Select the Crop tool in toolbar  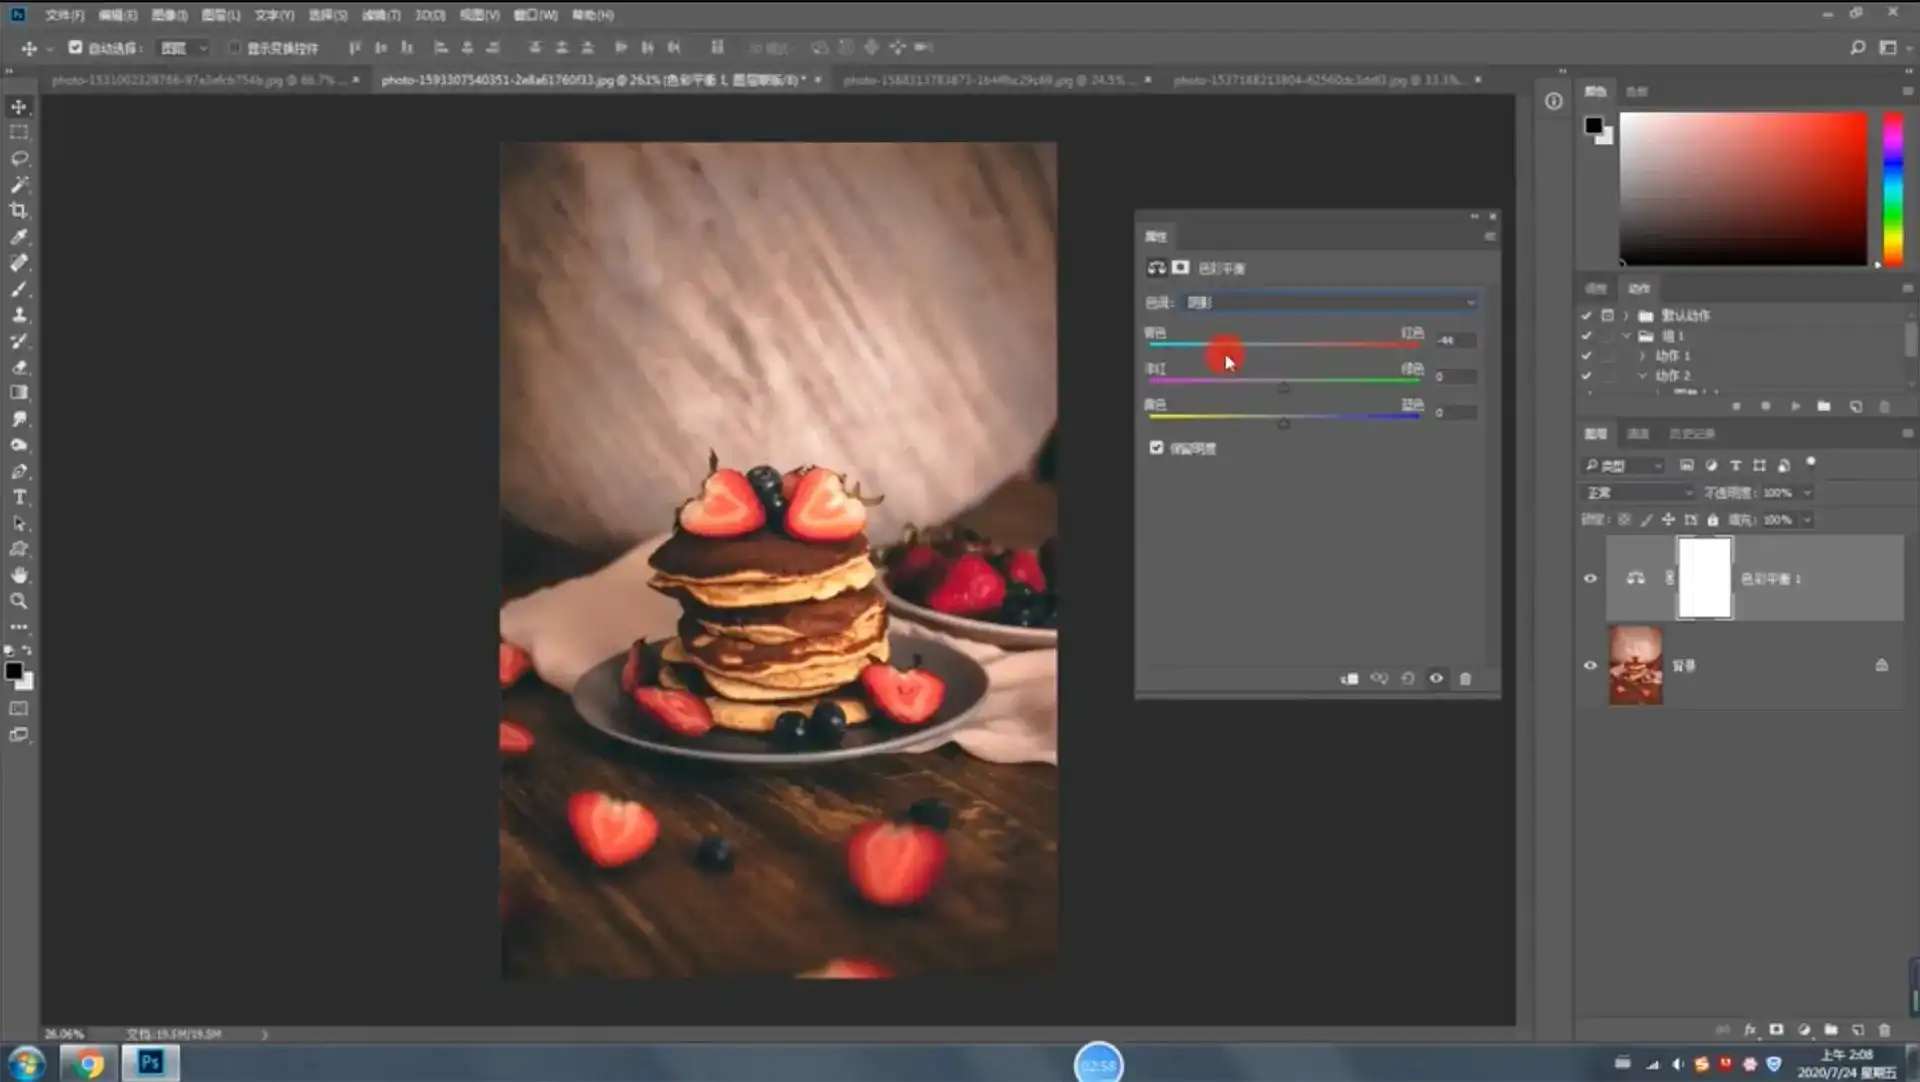coord(19,211)
